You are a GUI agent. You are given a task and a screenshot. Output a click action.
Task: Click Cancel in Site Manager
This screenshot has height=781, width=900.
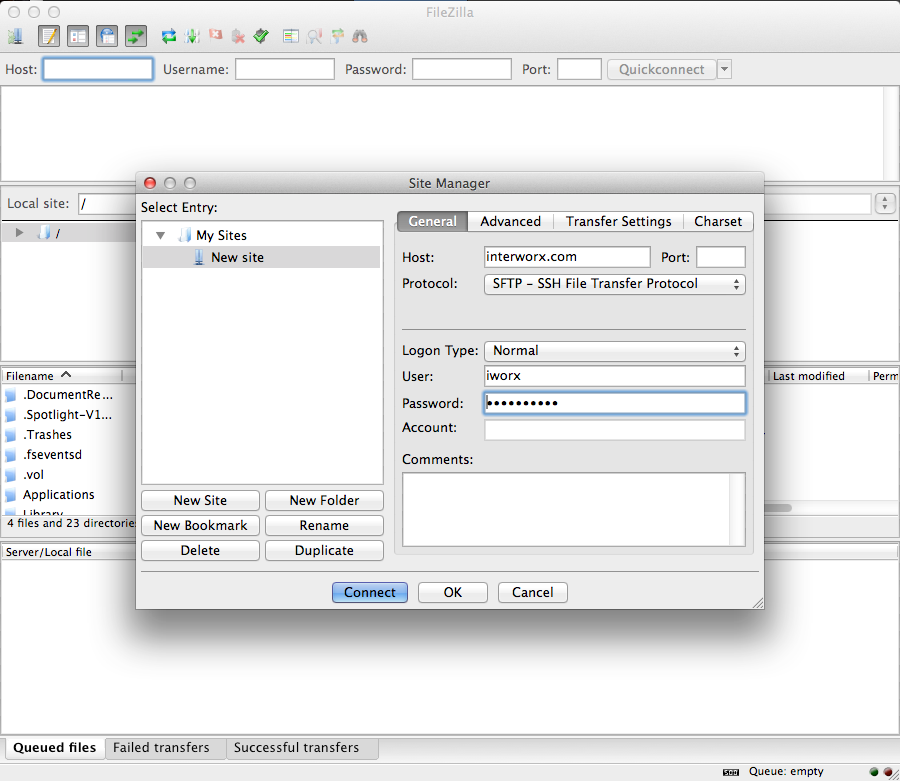[x=533, y=592]
